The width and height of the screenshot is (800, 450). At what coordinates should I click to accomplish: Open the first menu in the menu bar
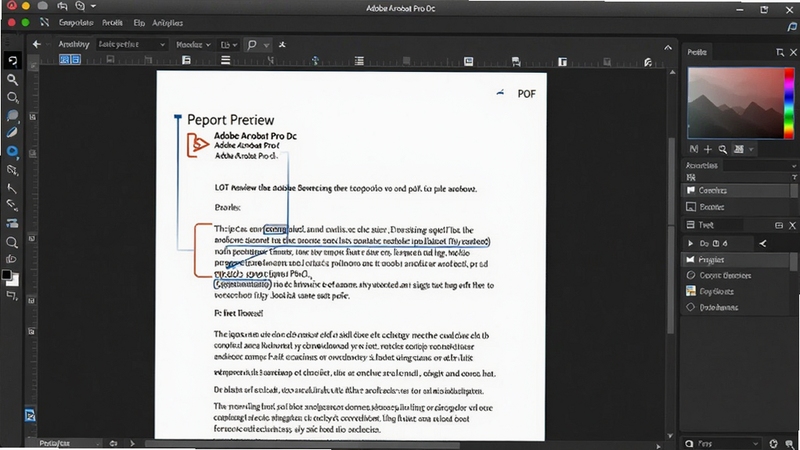[76, 23]
